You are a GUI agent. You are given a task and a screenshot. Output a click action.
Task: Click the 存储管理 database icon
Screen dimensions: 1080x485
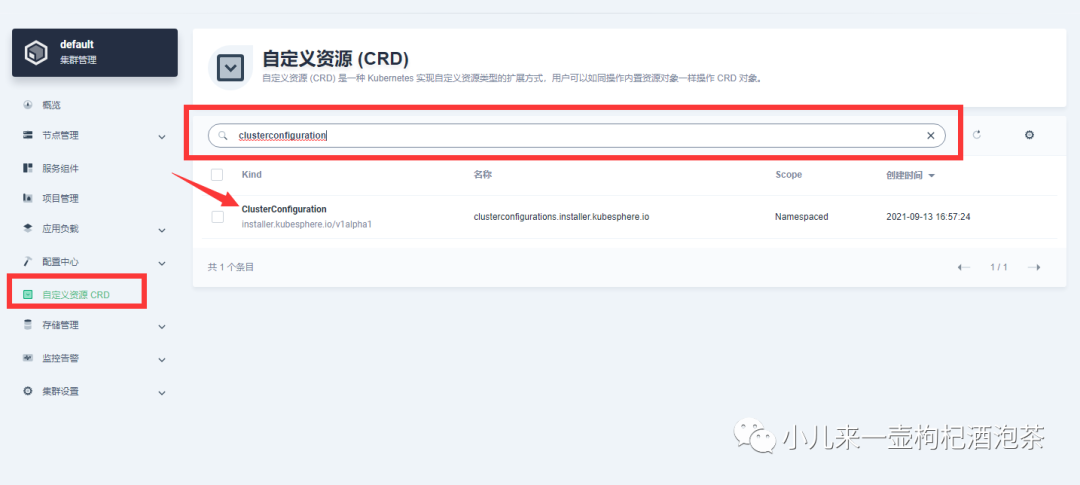coord(28,324)
